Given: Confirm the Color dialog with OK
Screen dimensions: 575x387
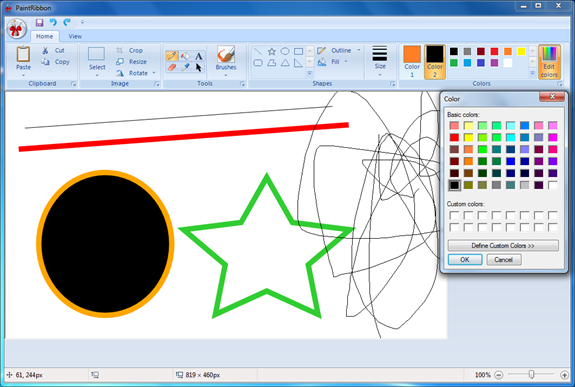Looking at the screenshot, I should [x=465, y=260].
